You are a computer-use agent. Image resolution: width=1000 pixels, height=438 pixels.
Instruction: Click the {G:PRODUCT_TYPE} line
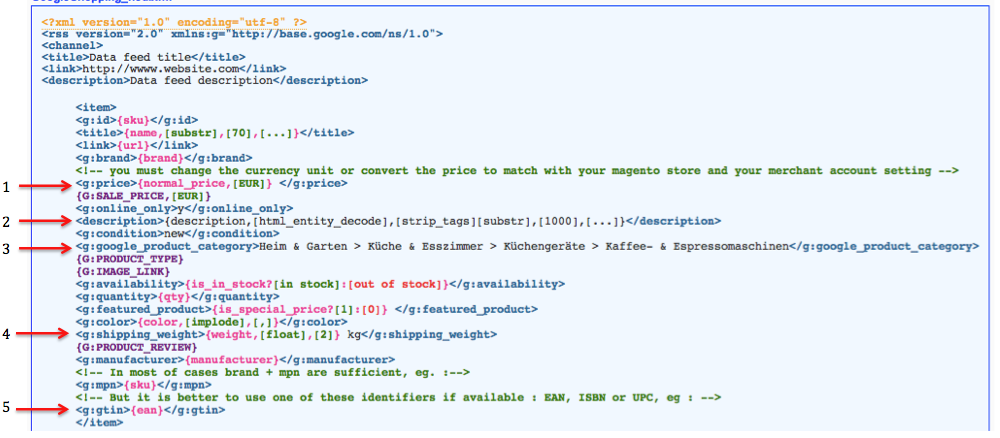[129, 259]
